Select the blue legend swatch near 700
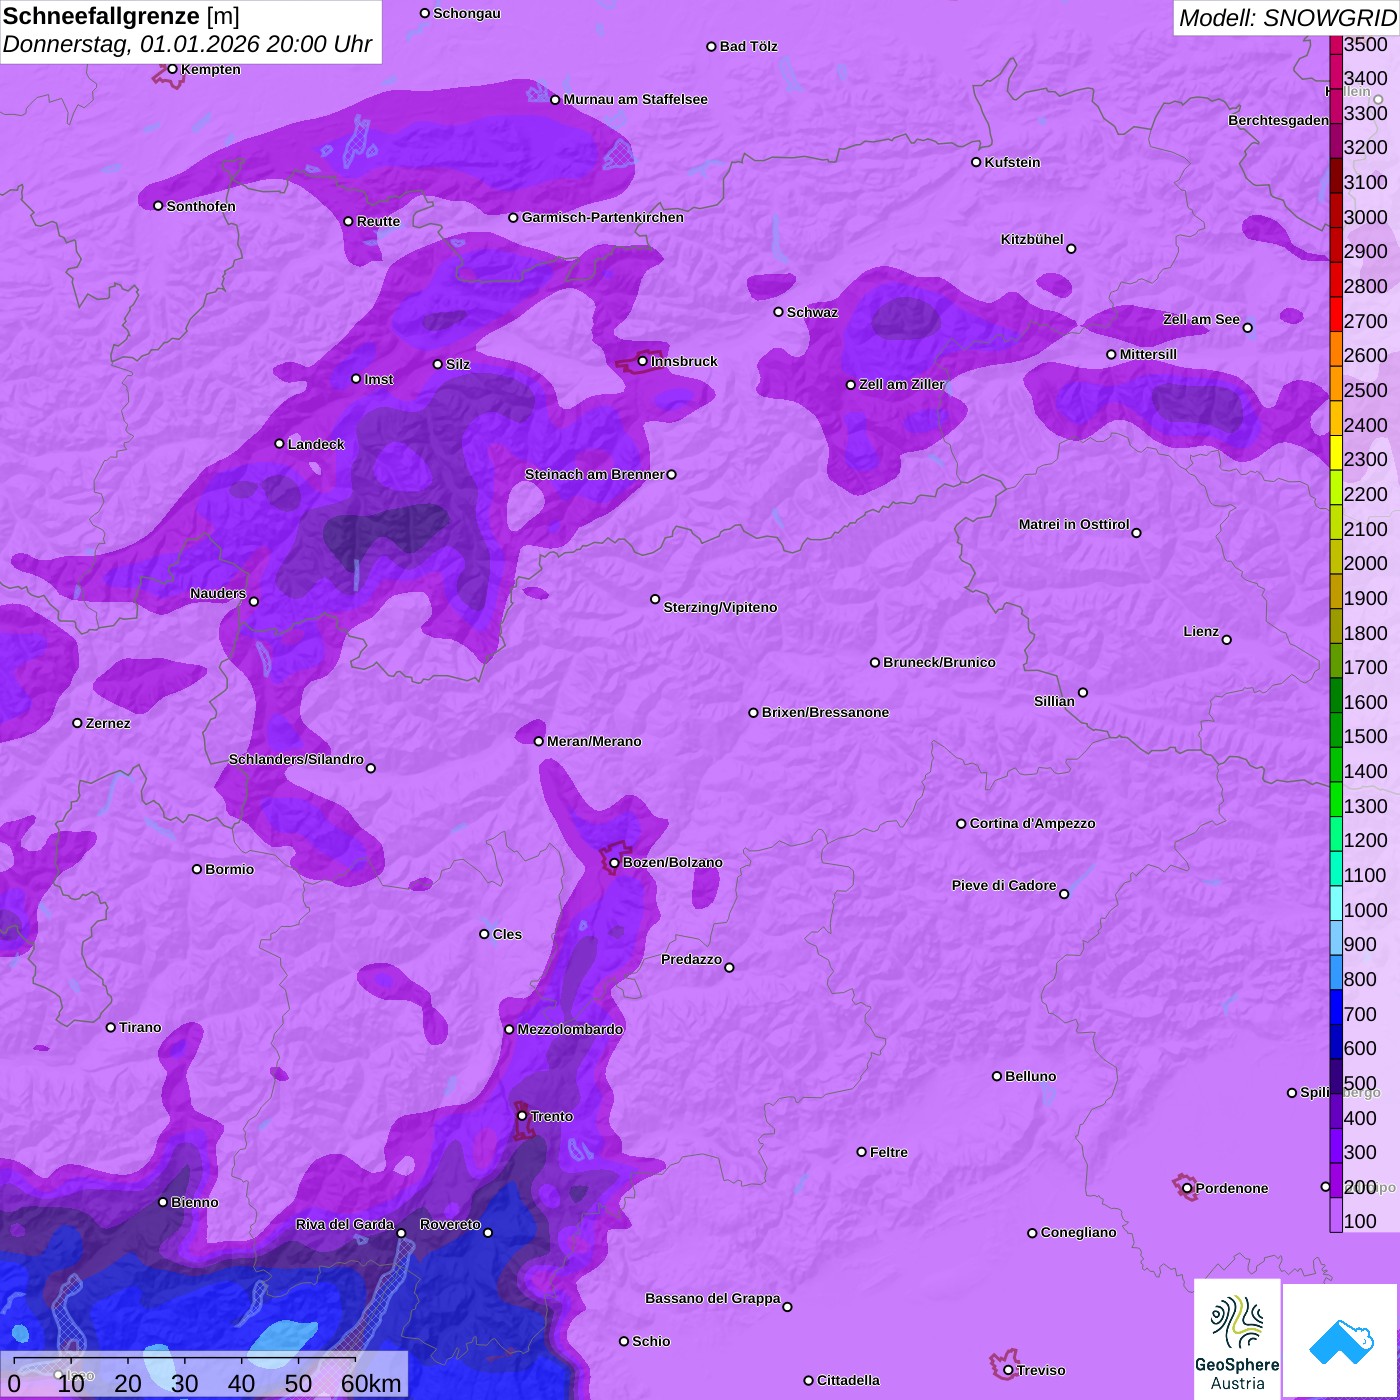This screenshot has width=1400, height=1400. point(1336,1006)
